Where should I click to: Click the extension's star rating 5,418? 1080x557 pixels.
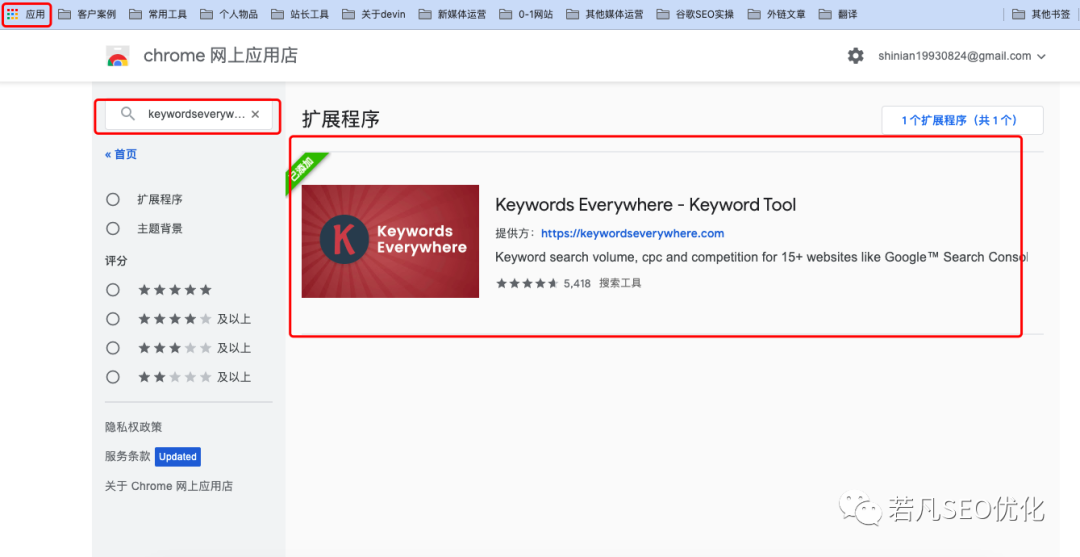tap(543, 283)
